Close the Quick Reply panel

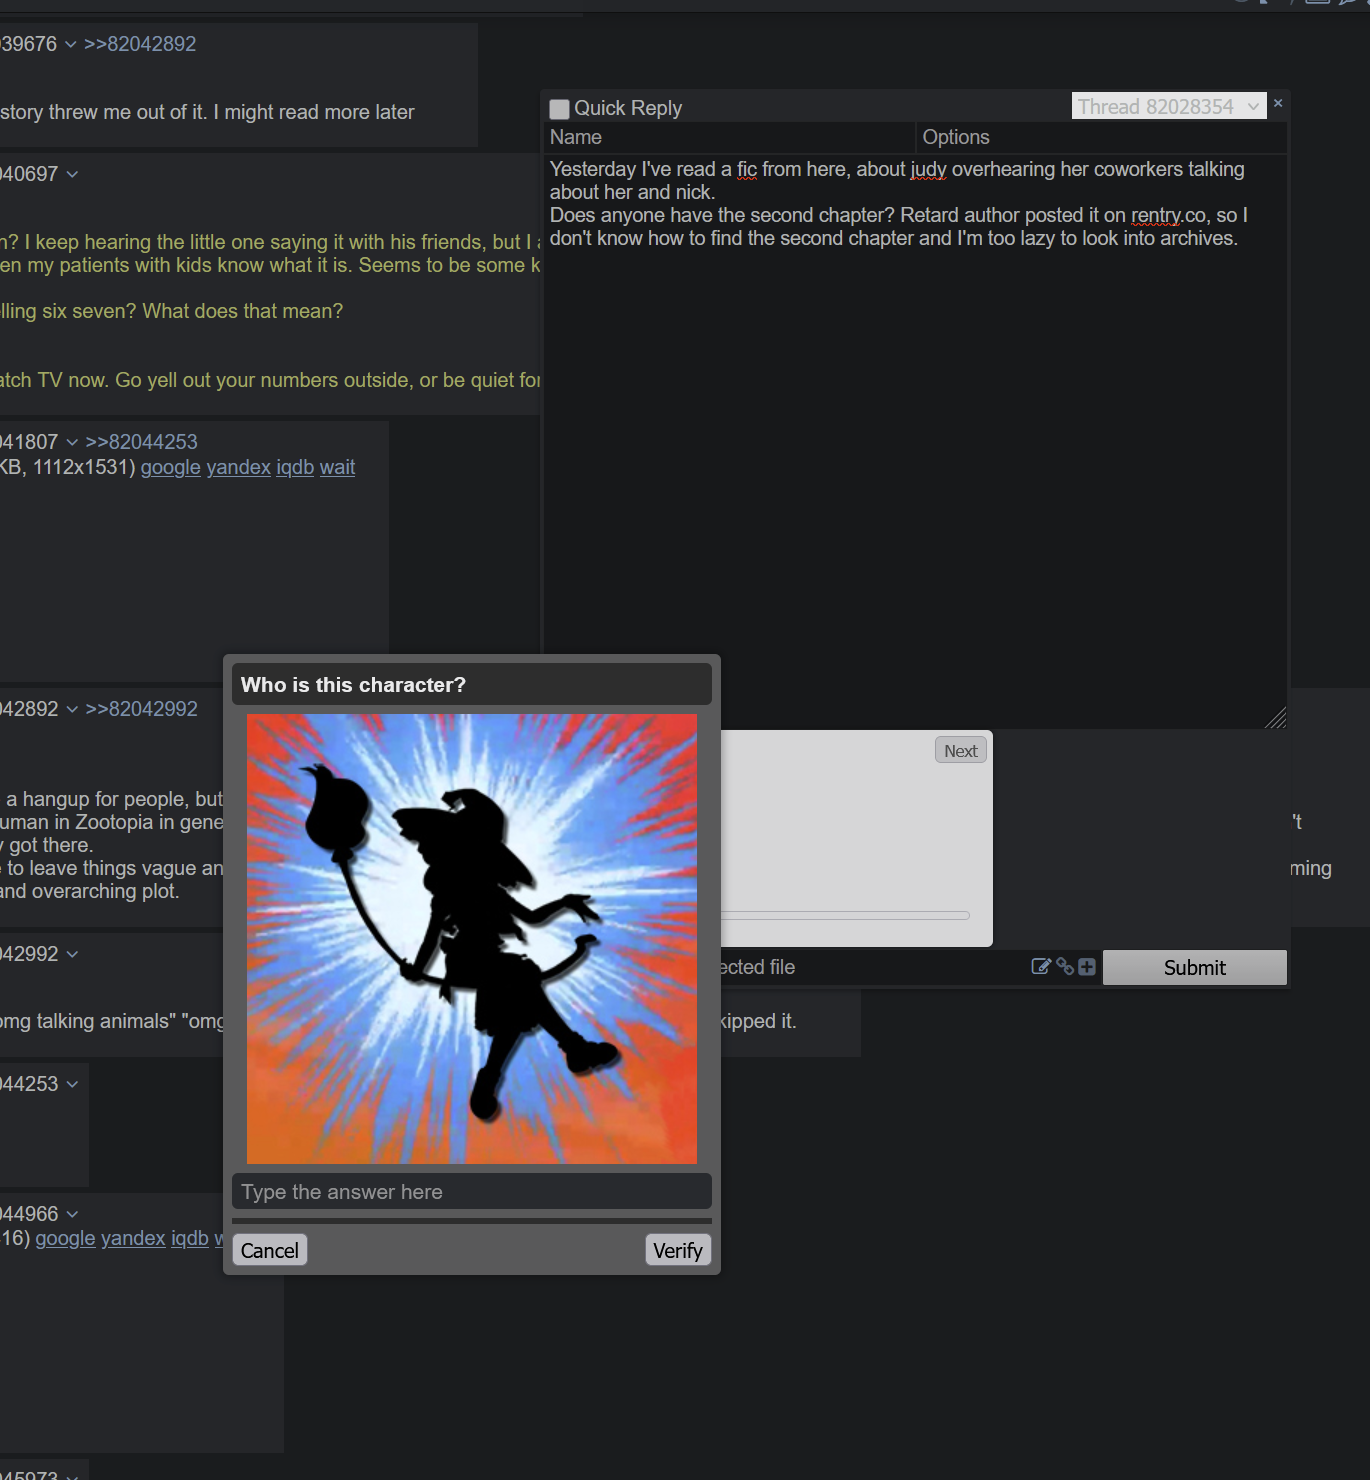click(1277, 103)
